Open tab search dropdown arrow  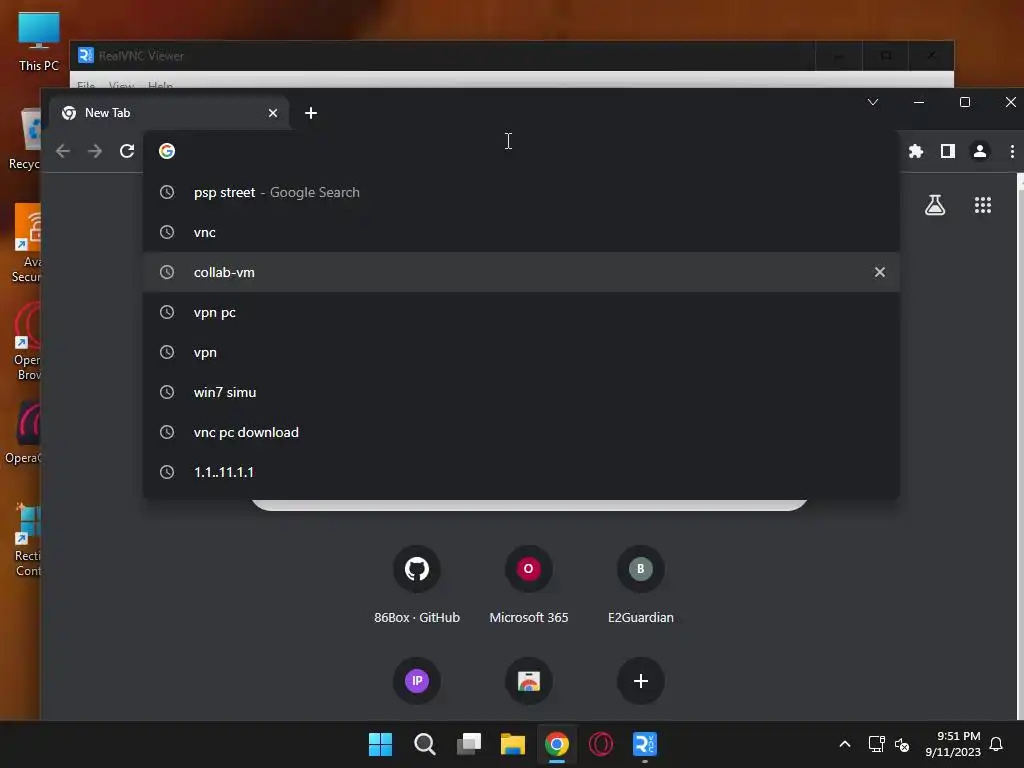pyautogui.click(x=872, y=102)
